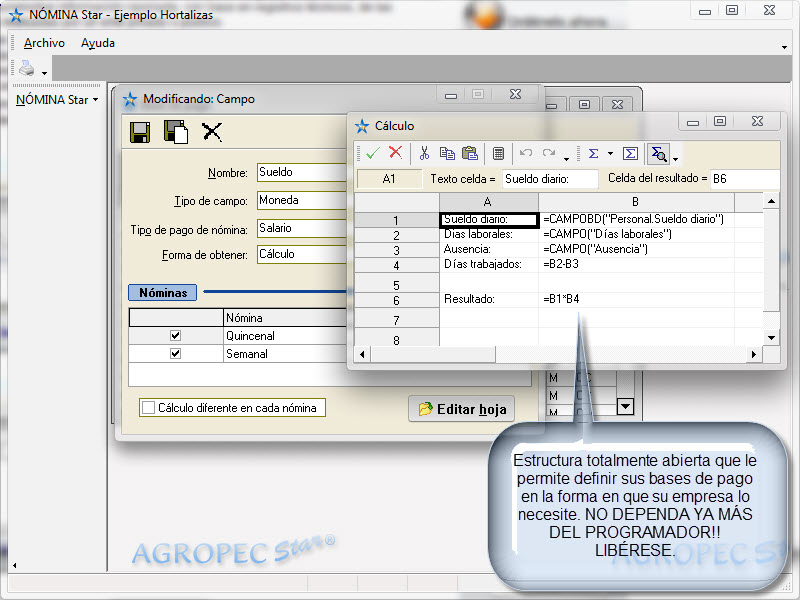Click the scissors cut icon
Image resolution: width=800 pixels, height=600 pixels.
[x=424, y=153]
